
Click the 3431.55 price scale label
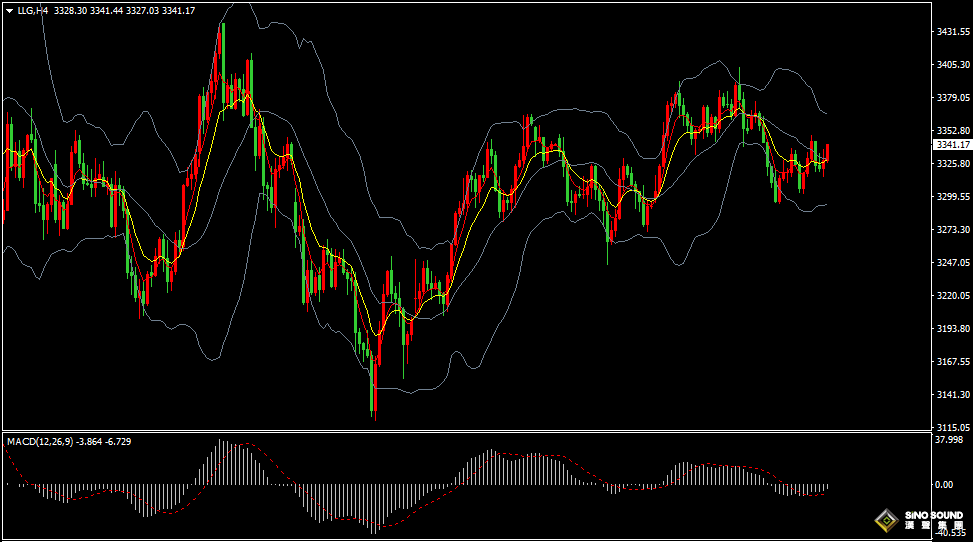pyautogui.click(x=951, y=32)
